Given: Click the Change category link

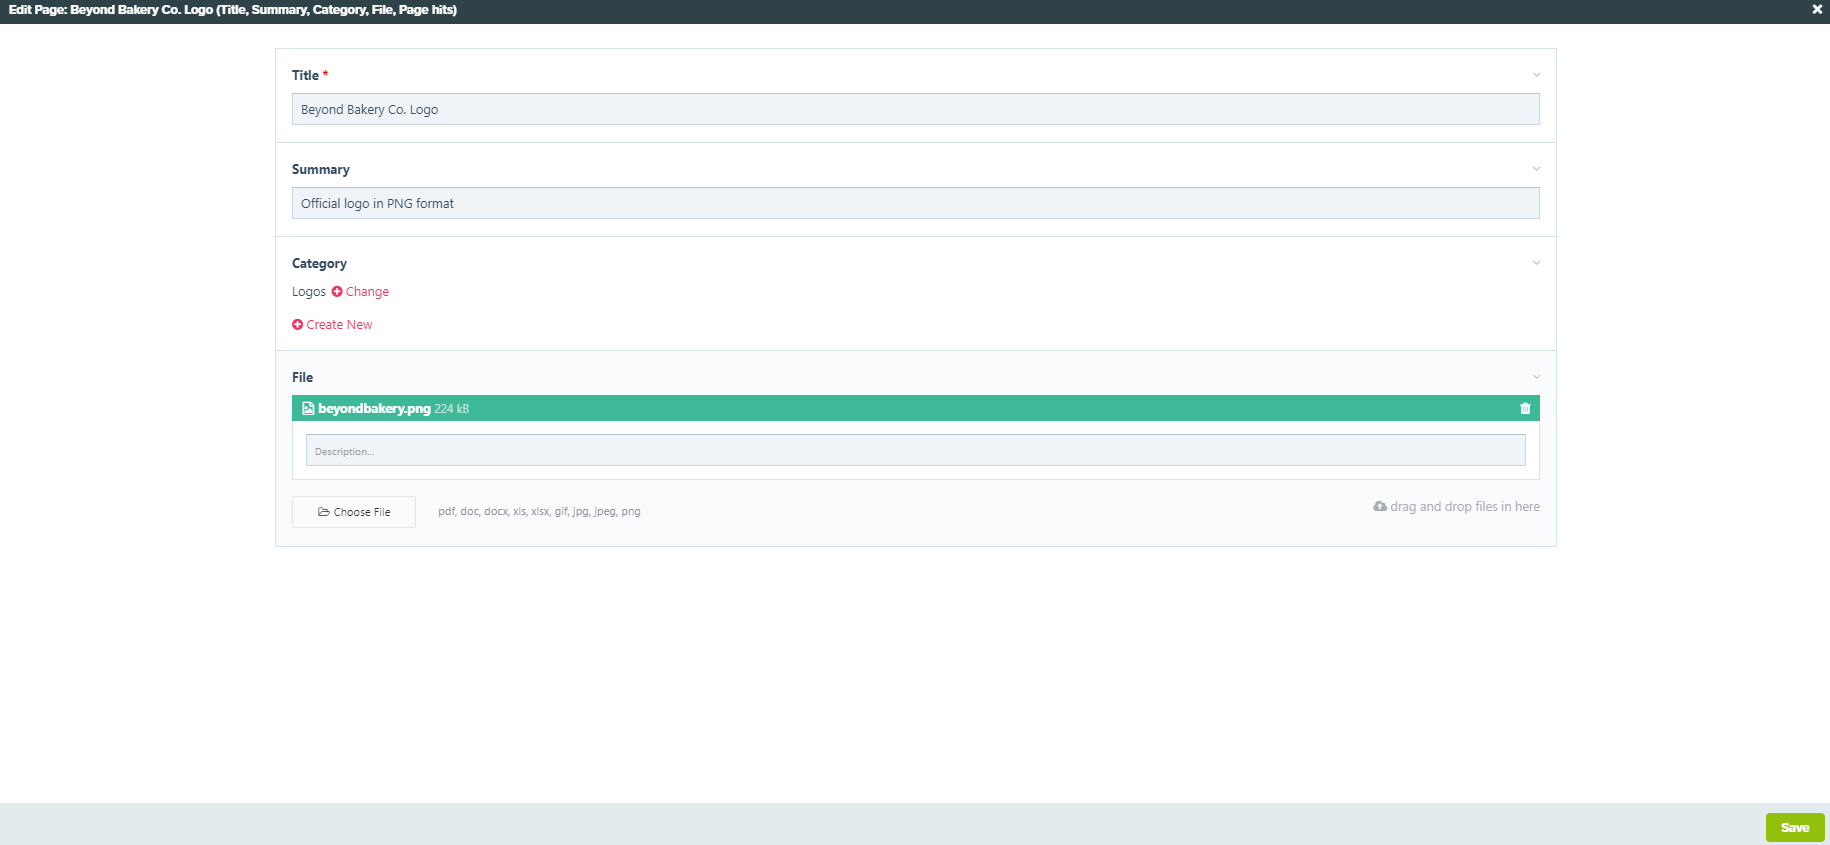Looking at the screenshot, I should (367, 292).
